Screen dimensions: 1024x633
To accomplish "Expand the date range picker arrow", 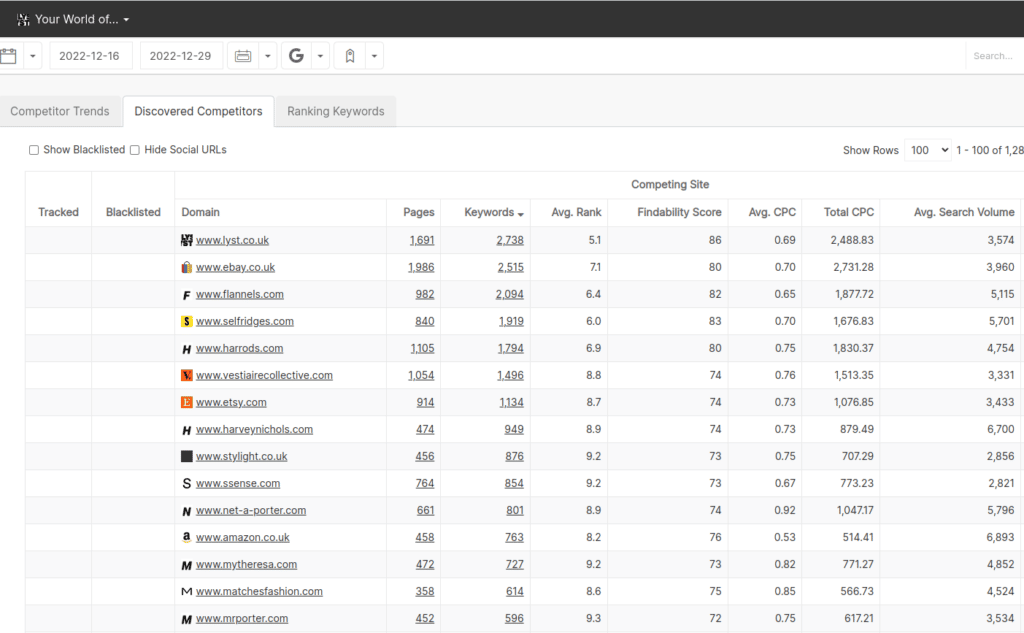I will point(268,56).
